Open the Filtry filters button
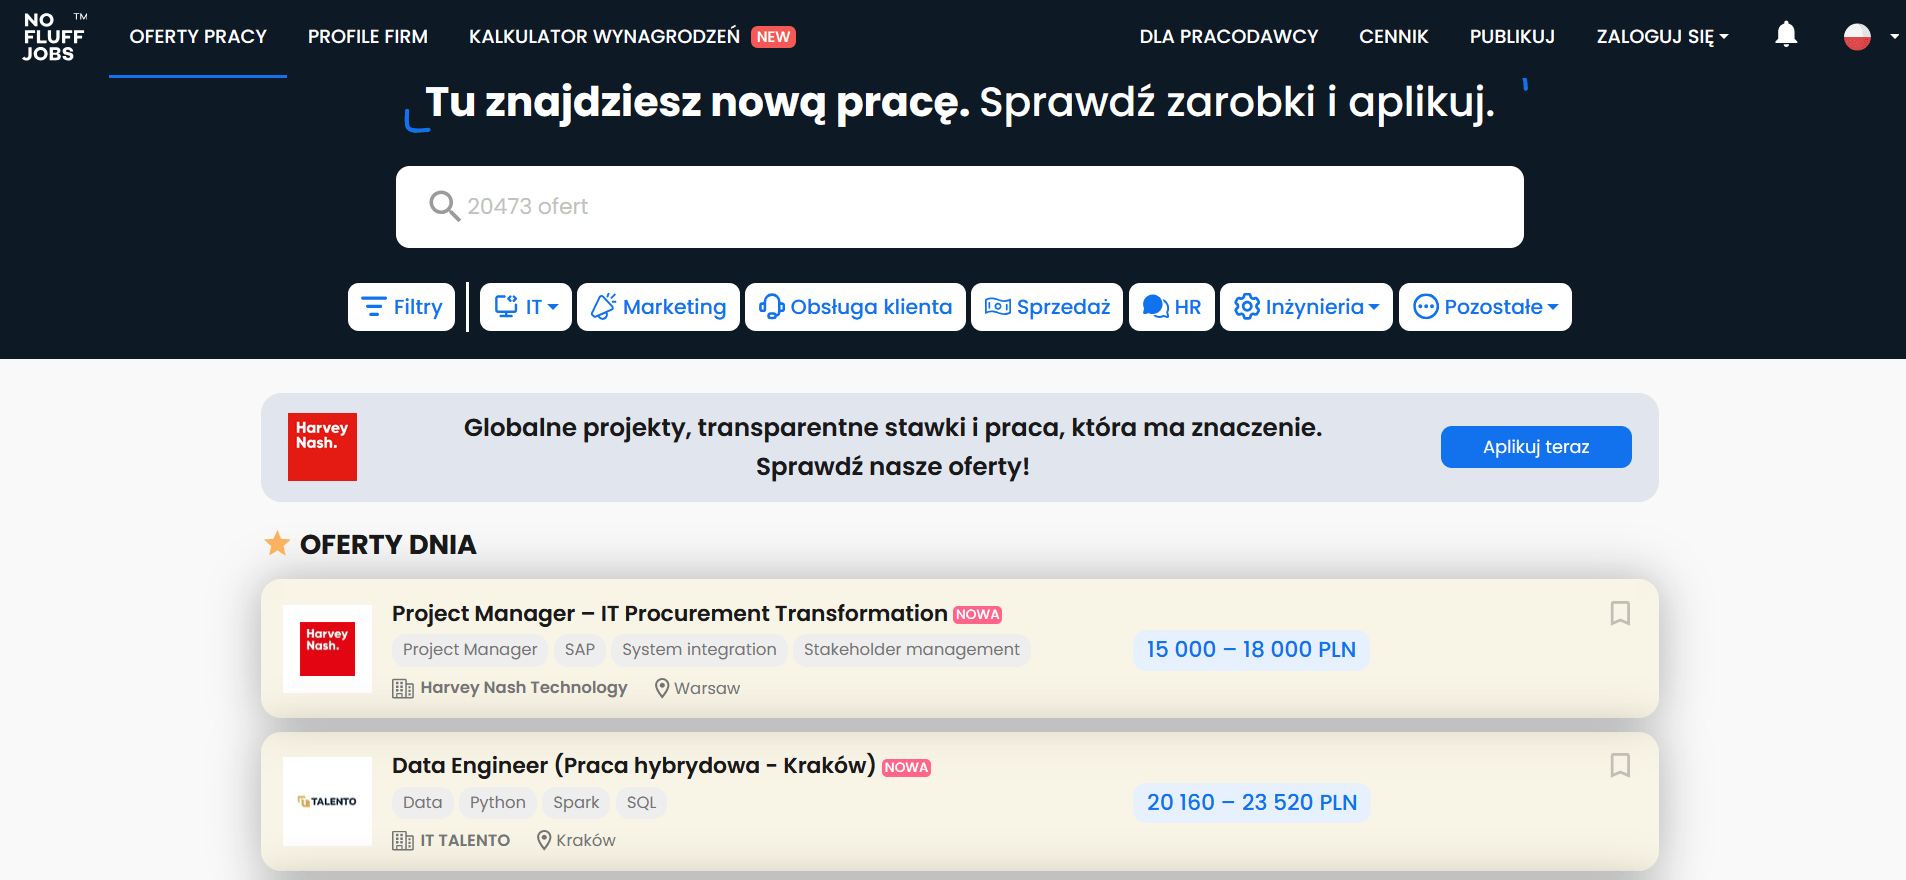 pos(401,307)
